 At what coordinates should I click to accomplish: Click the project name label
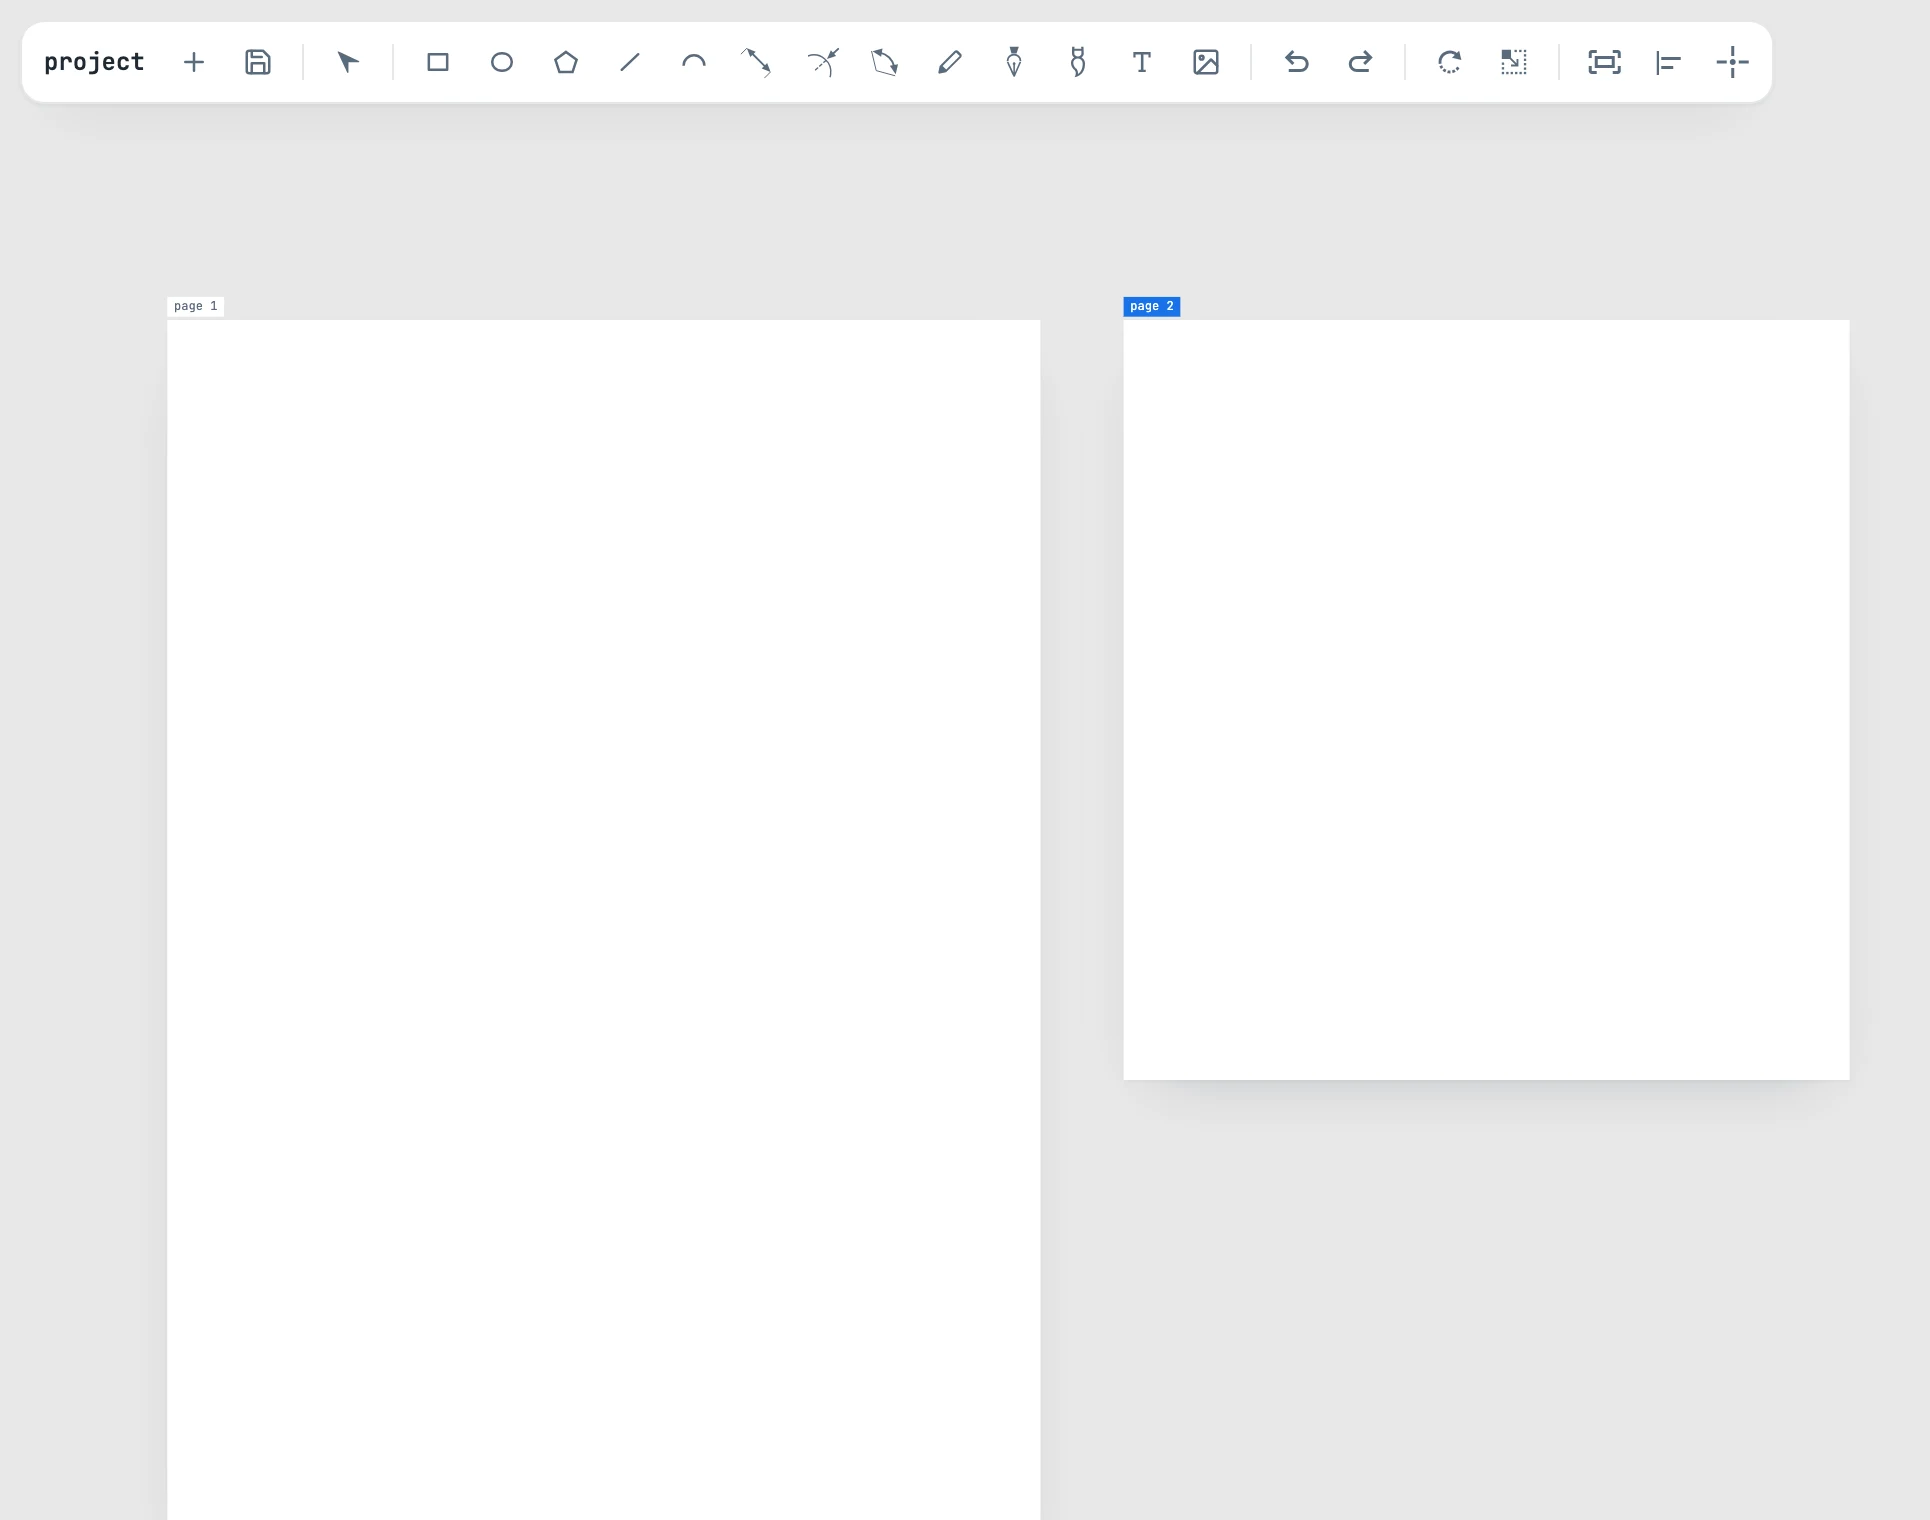94,62
